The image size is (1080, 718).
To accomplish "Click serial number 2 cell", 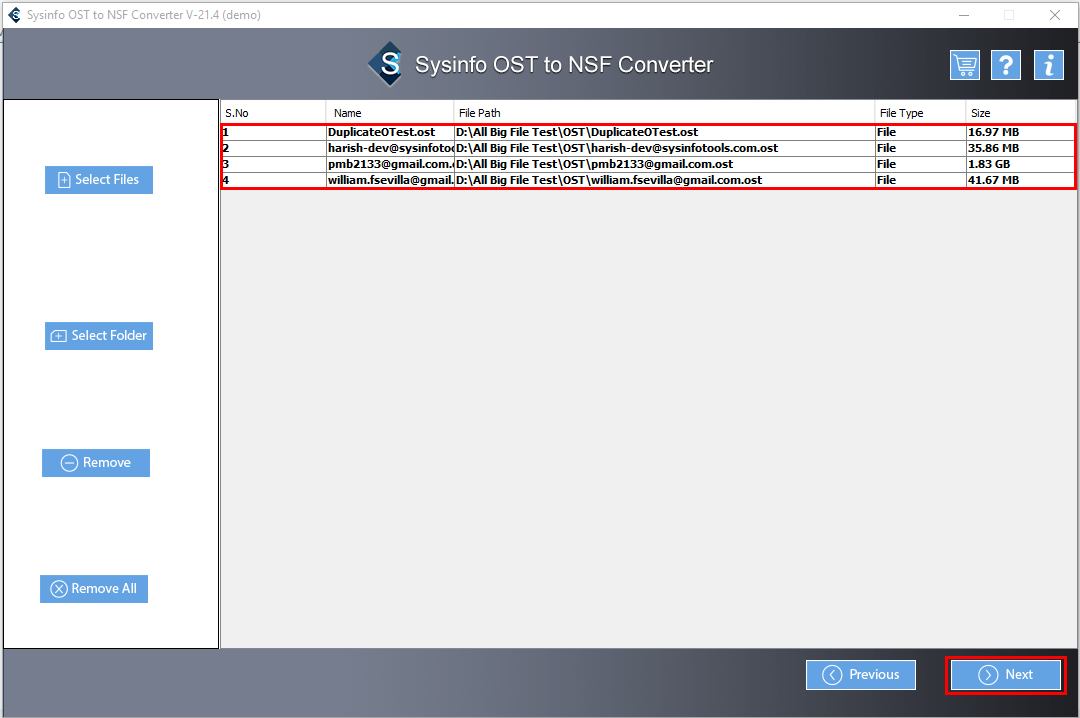I will pos(274,148).
